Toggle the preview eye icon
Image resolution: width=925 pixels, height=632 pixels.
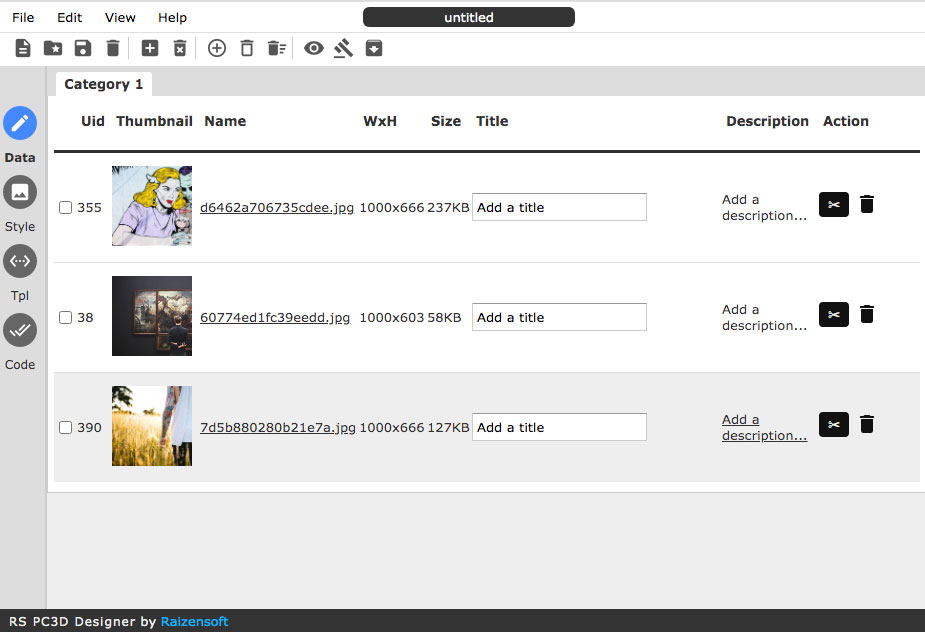click(314, 48)
